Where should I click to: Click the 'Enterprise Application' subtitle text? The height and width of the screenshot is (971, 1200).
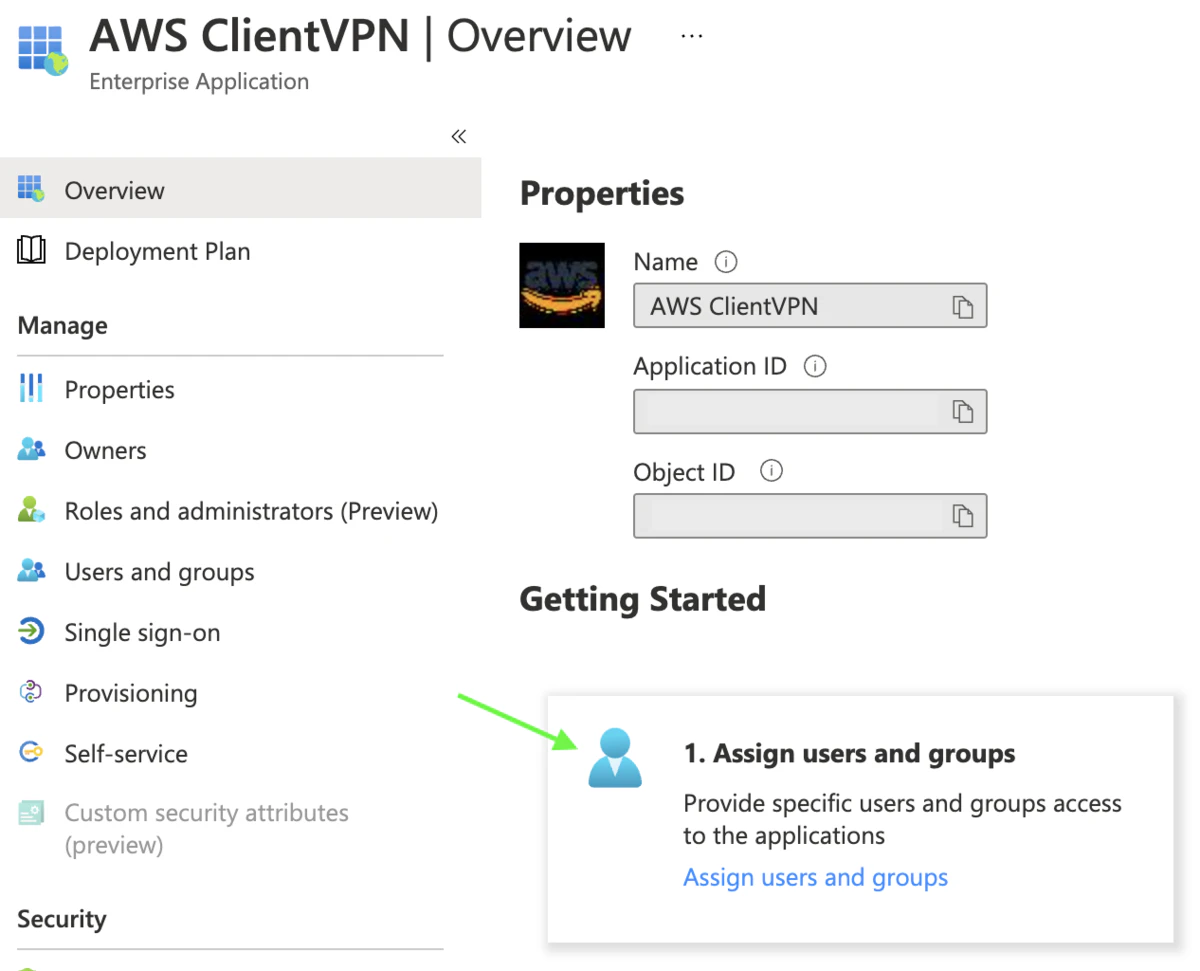199,82
